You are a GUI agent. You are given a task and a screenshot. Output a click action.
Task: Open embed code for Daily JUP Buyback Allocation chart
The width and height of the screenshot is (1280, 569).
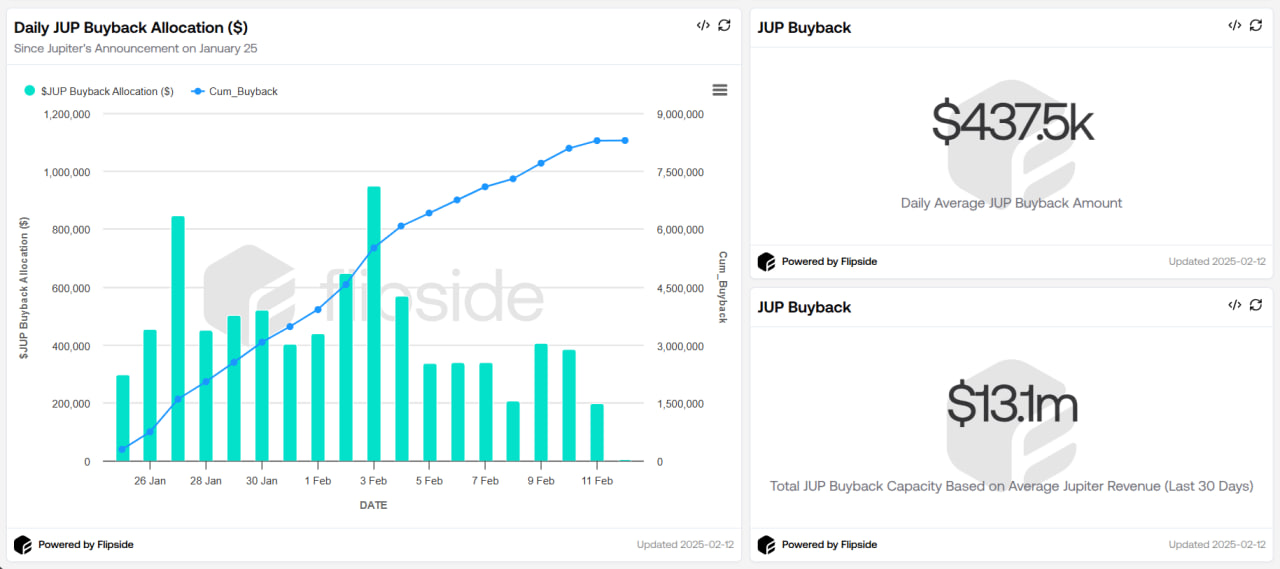point(703,25)
